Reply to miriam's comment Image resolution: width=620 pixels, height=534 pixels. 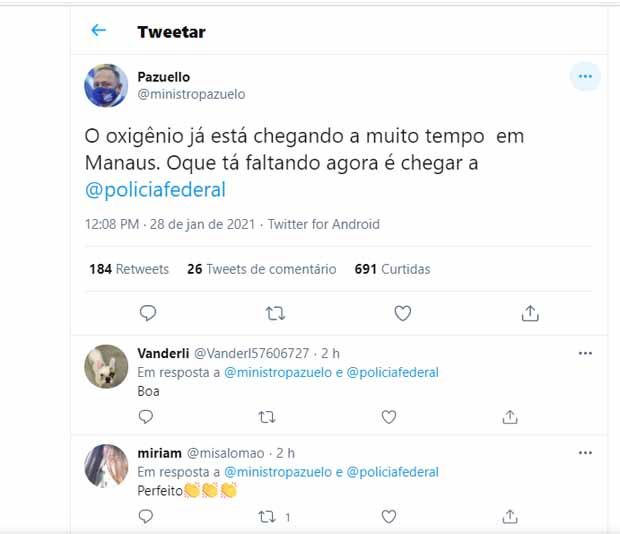[x=146, y=516]
